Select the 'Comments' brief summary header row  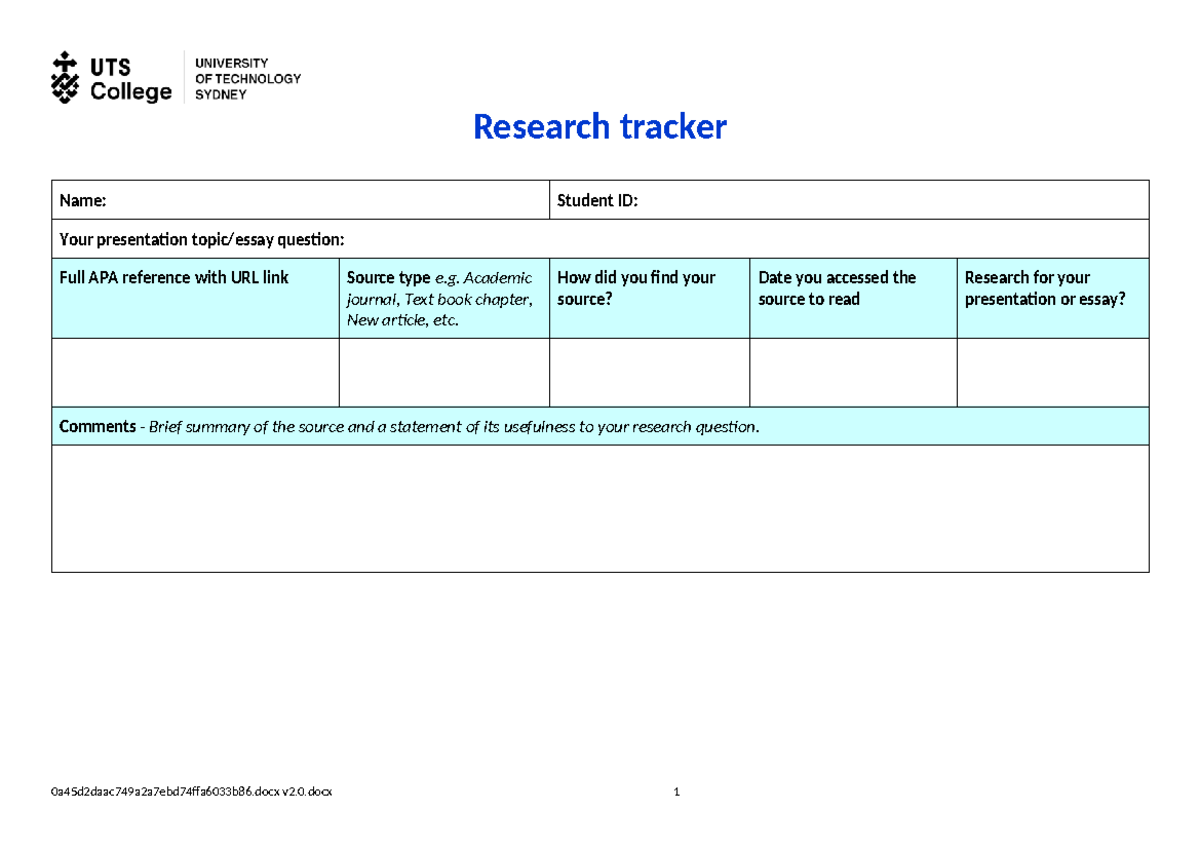point(600,426)
